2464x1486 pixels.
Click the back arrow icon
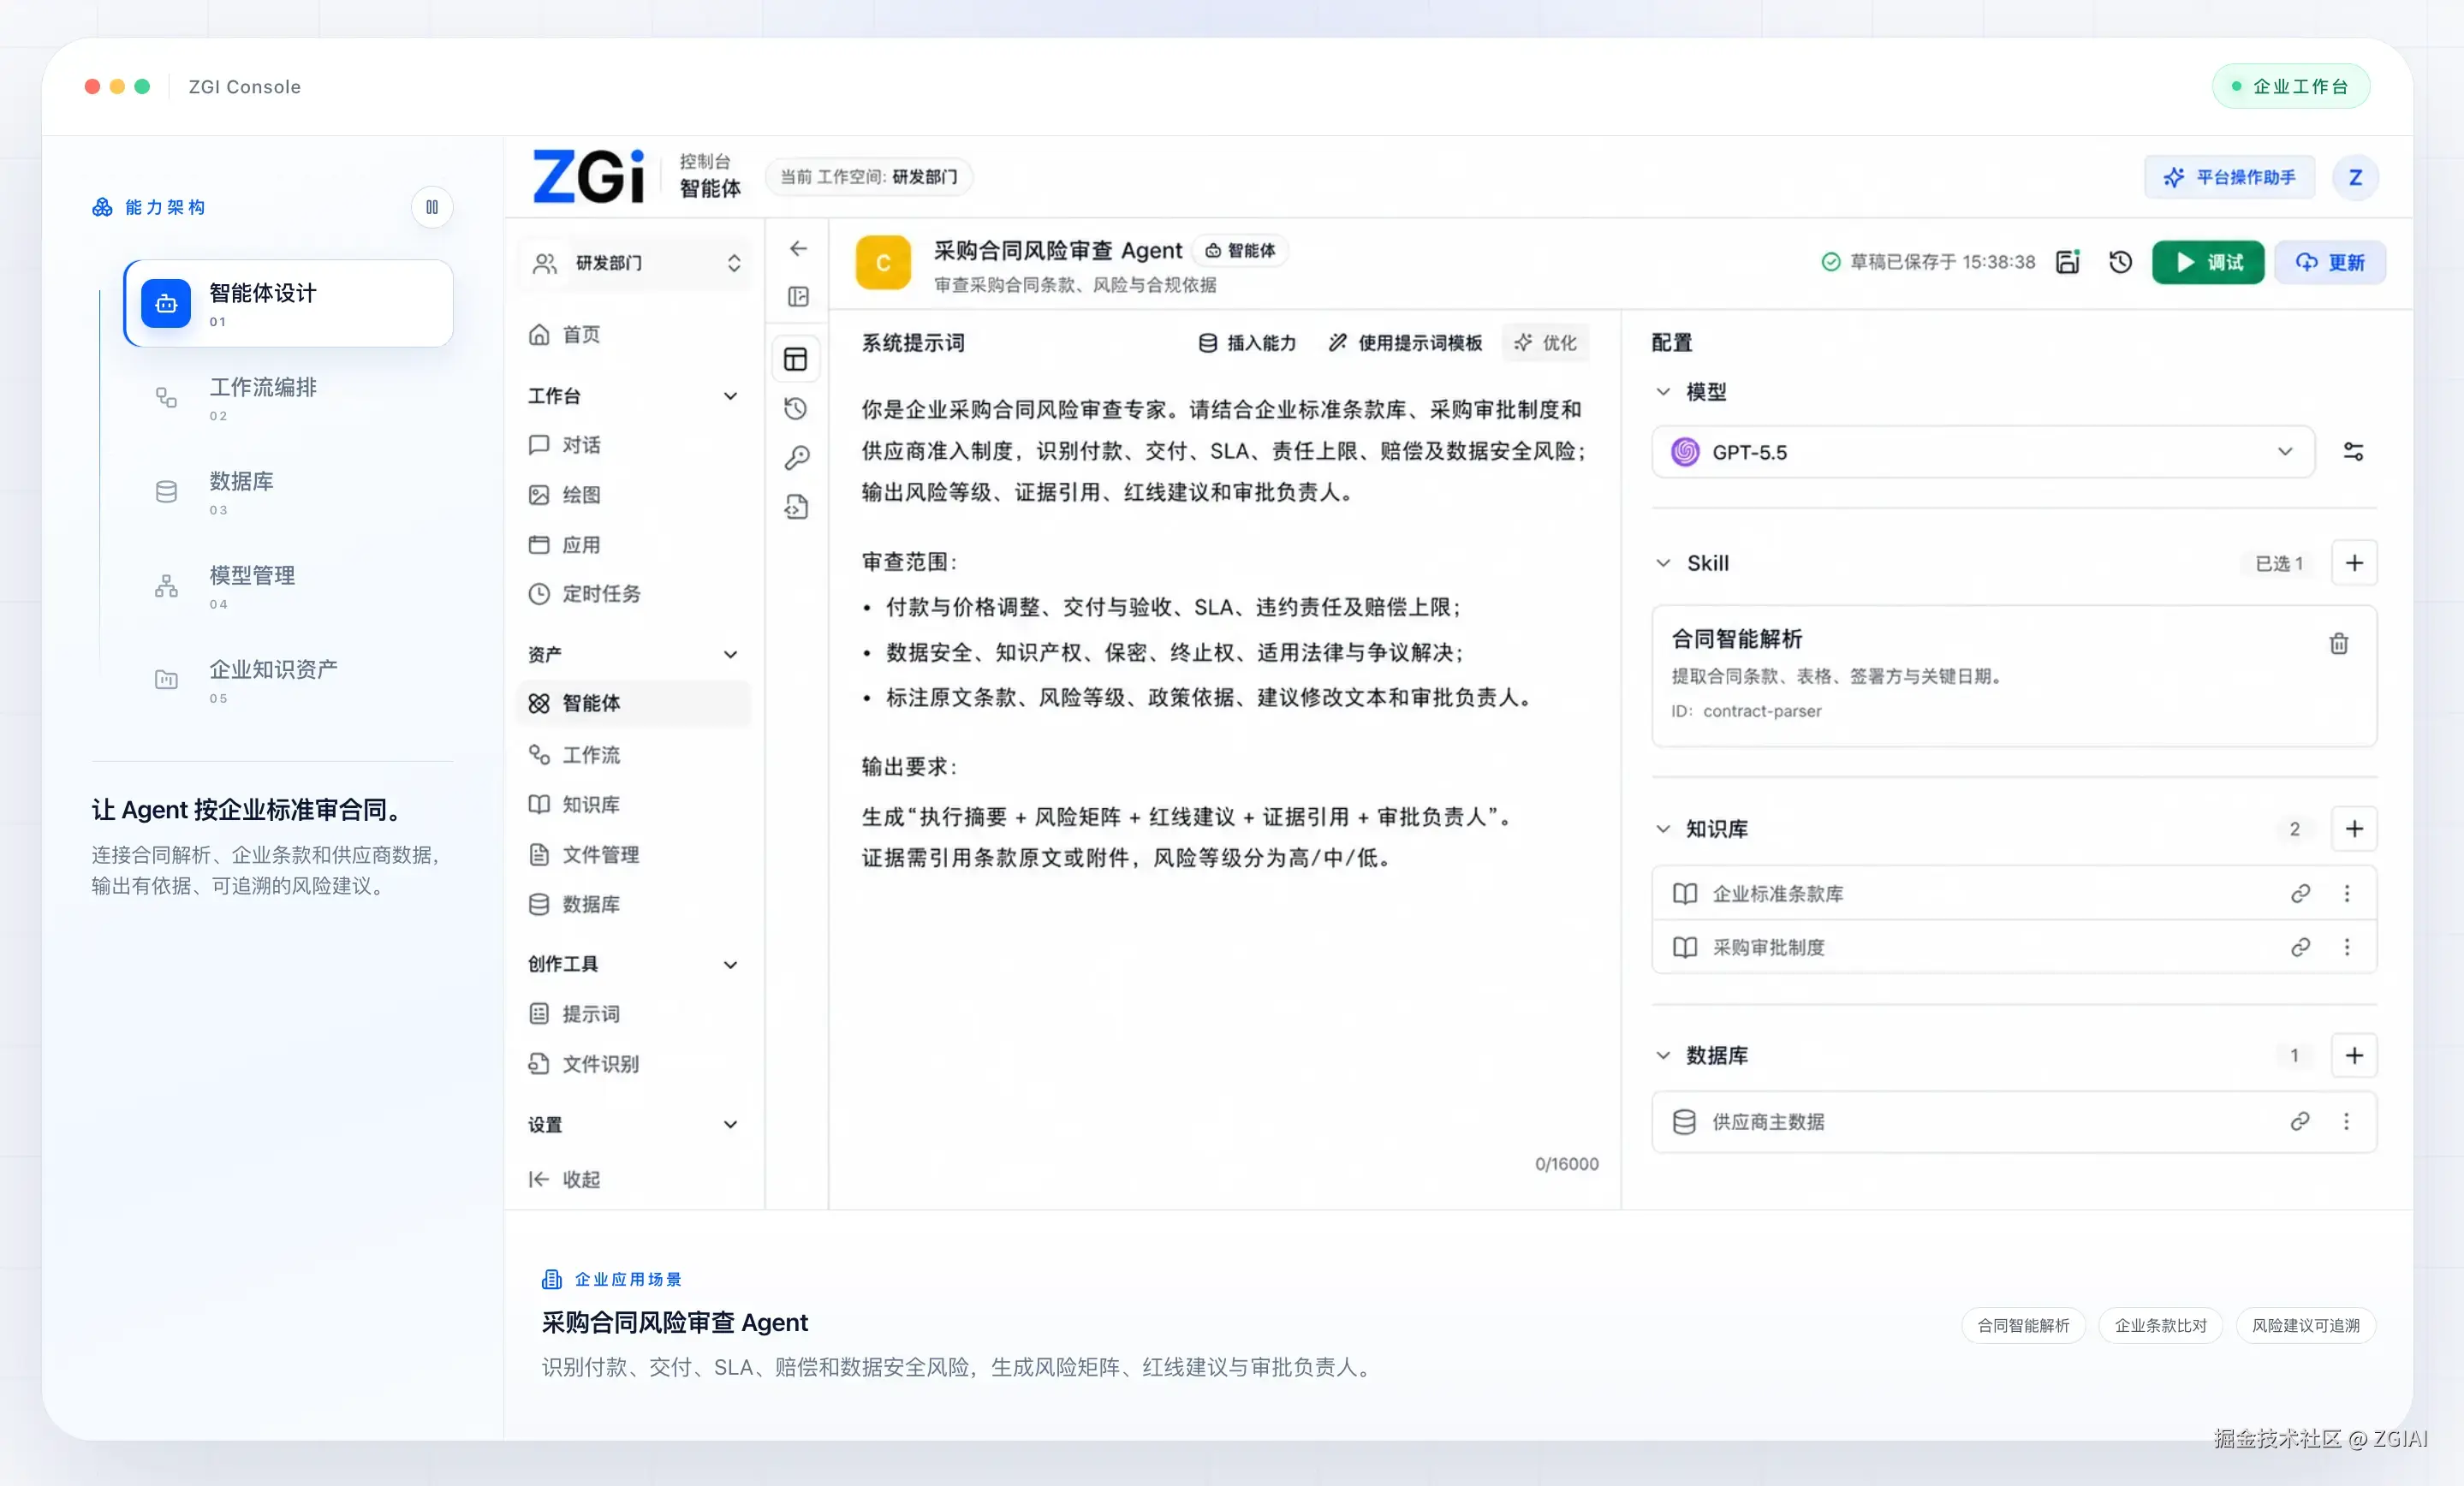pos(798,248)
